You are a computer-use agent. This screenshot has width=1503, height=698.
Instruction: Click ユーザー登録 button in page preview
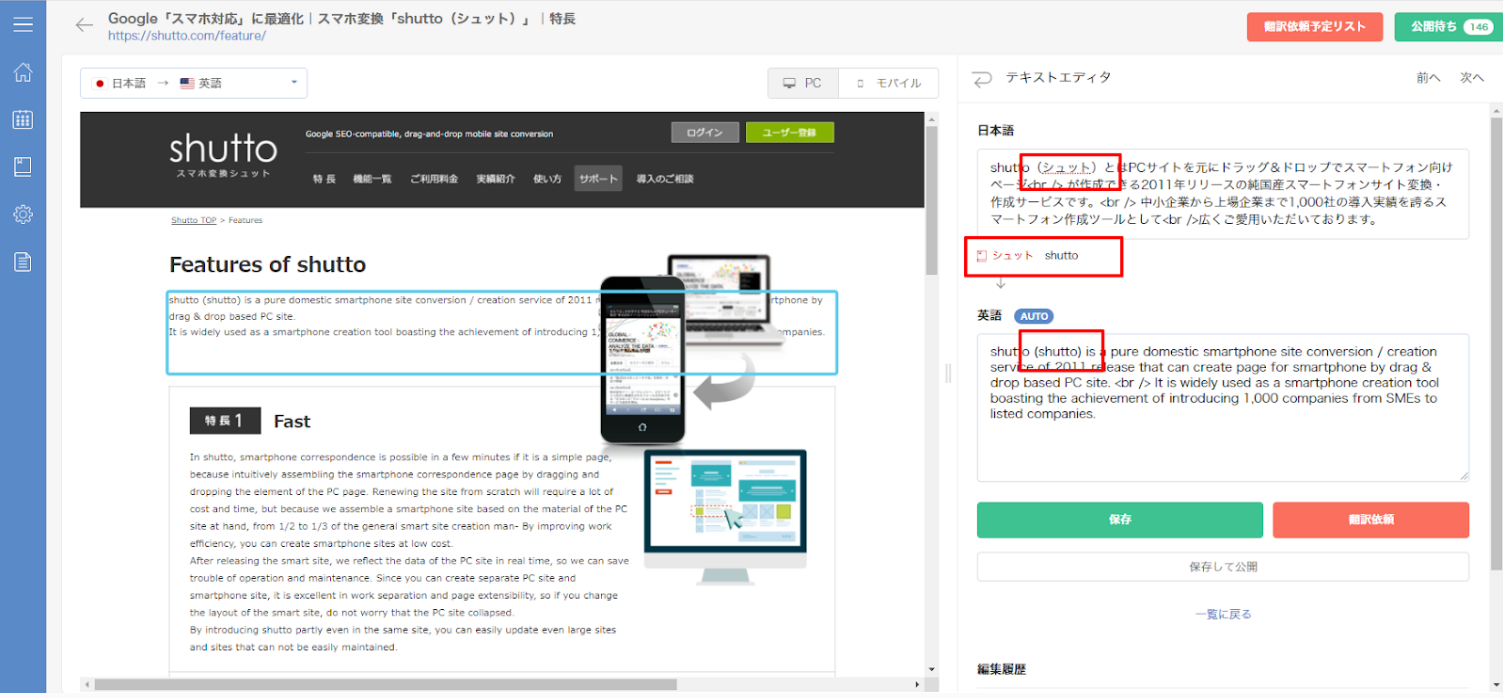[790, 133]
